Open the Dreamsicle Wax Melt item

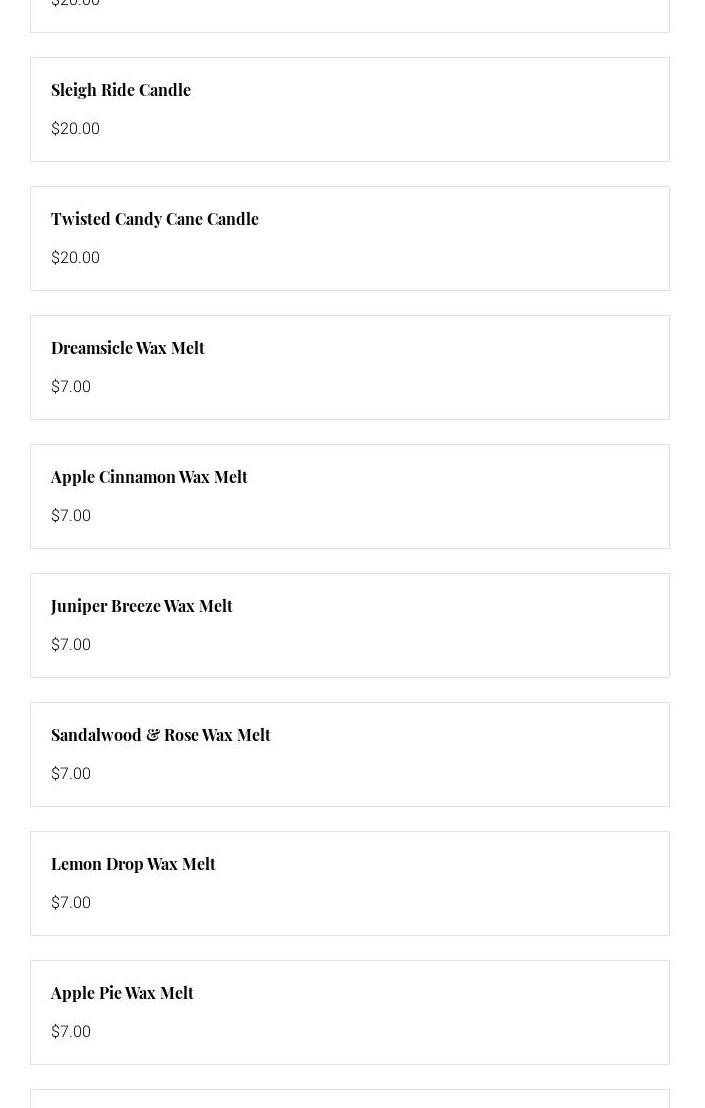click(x=128, y=348)
